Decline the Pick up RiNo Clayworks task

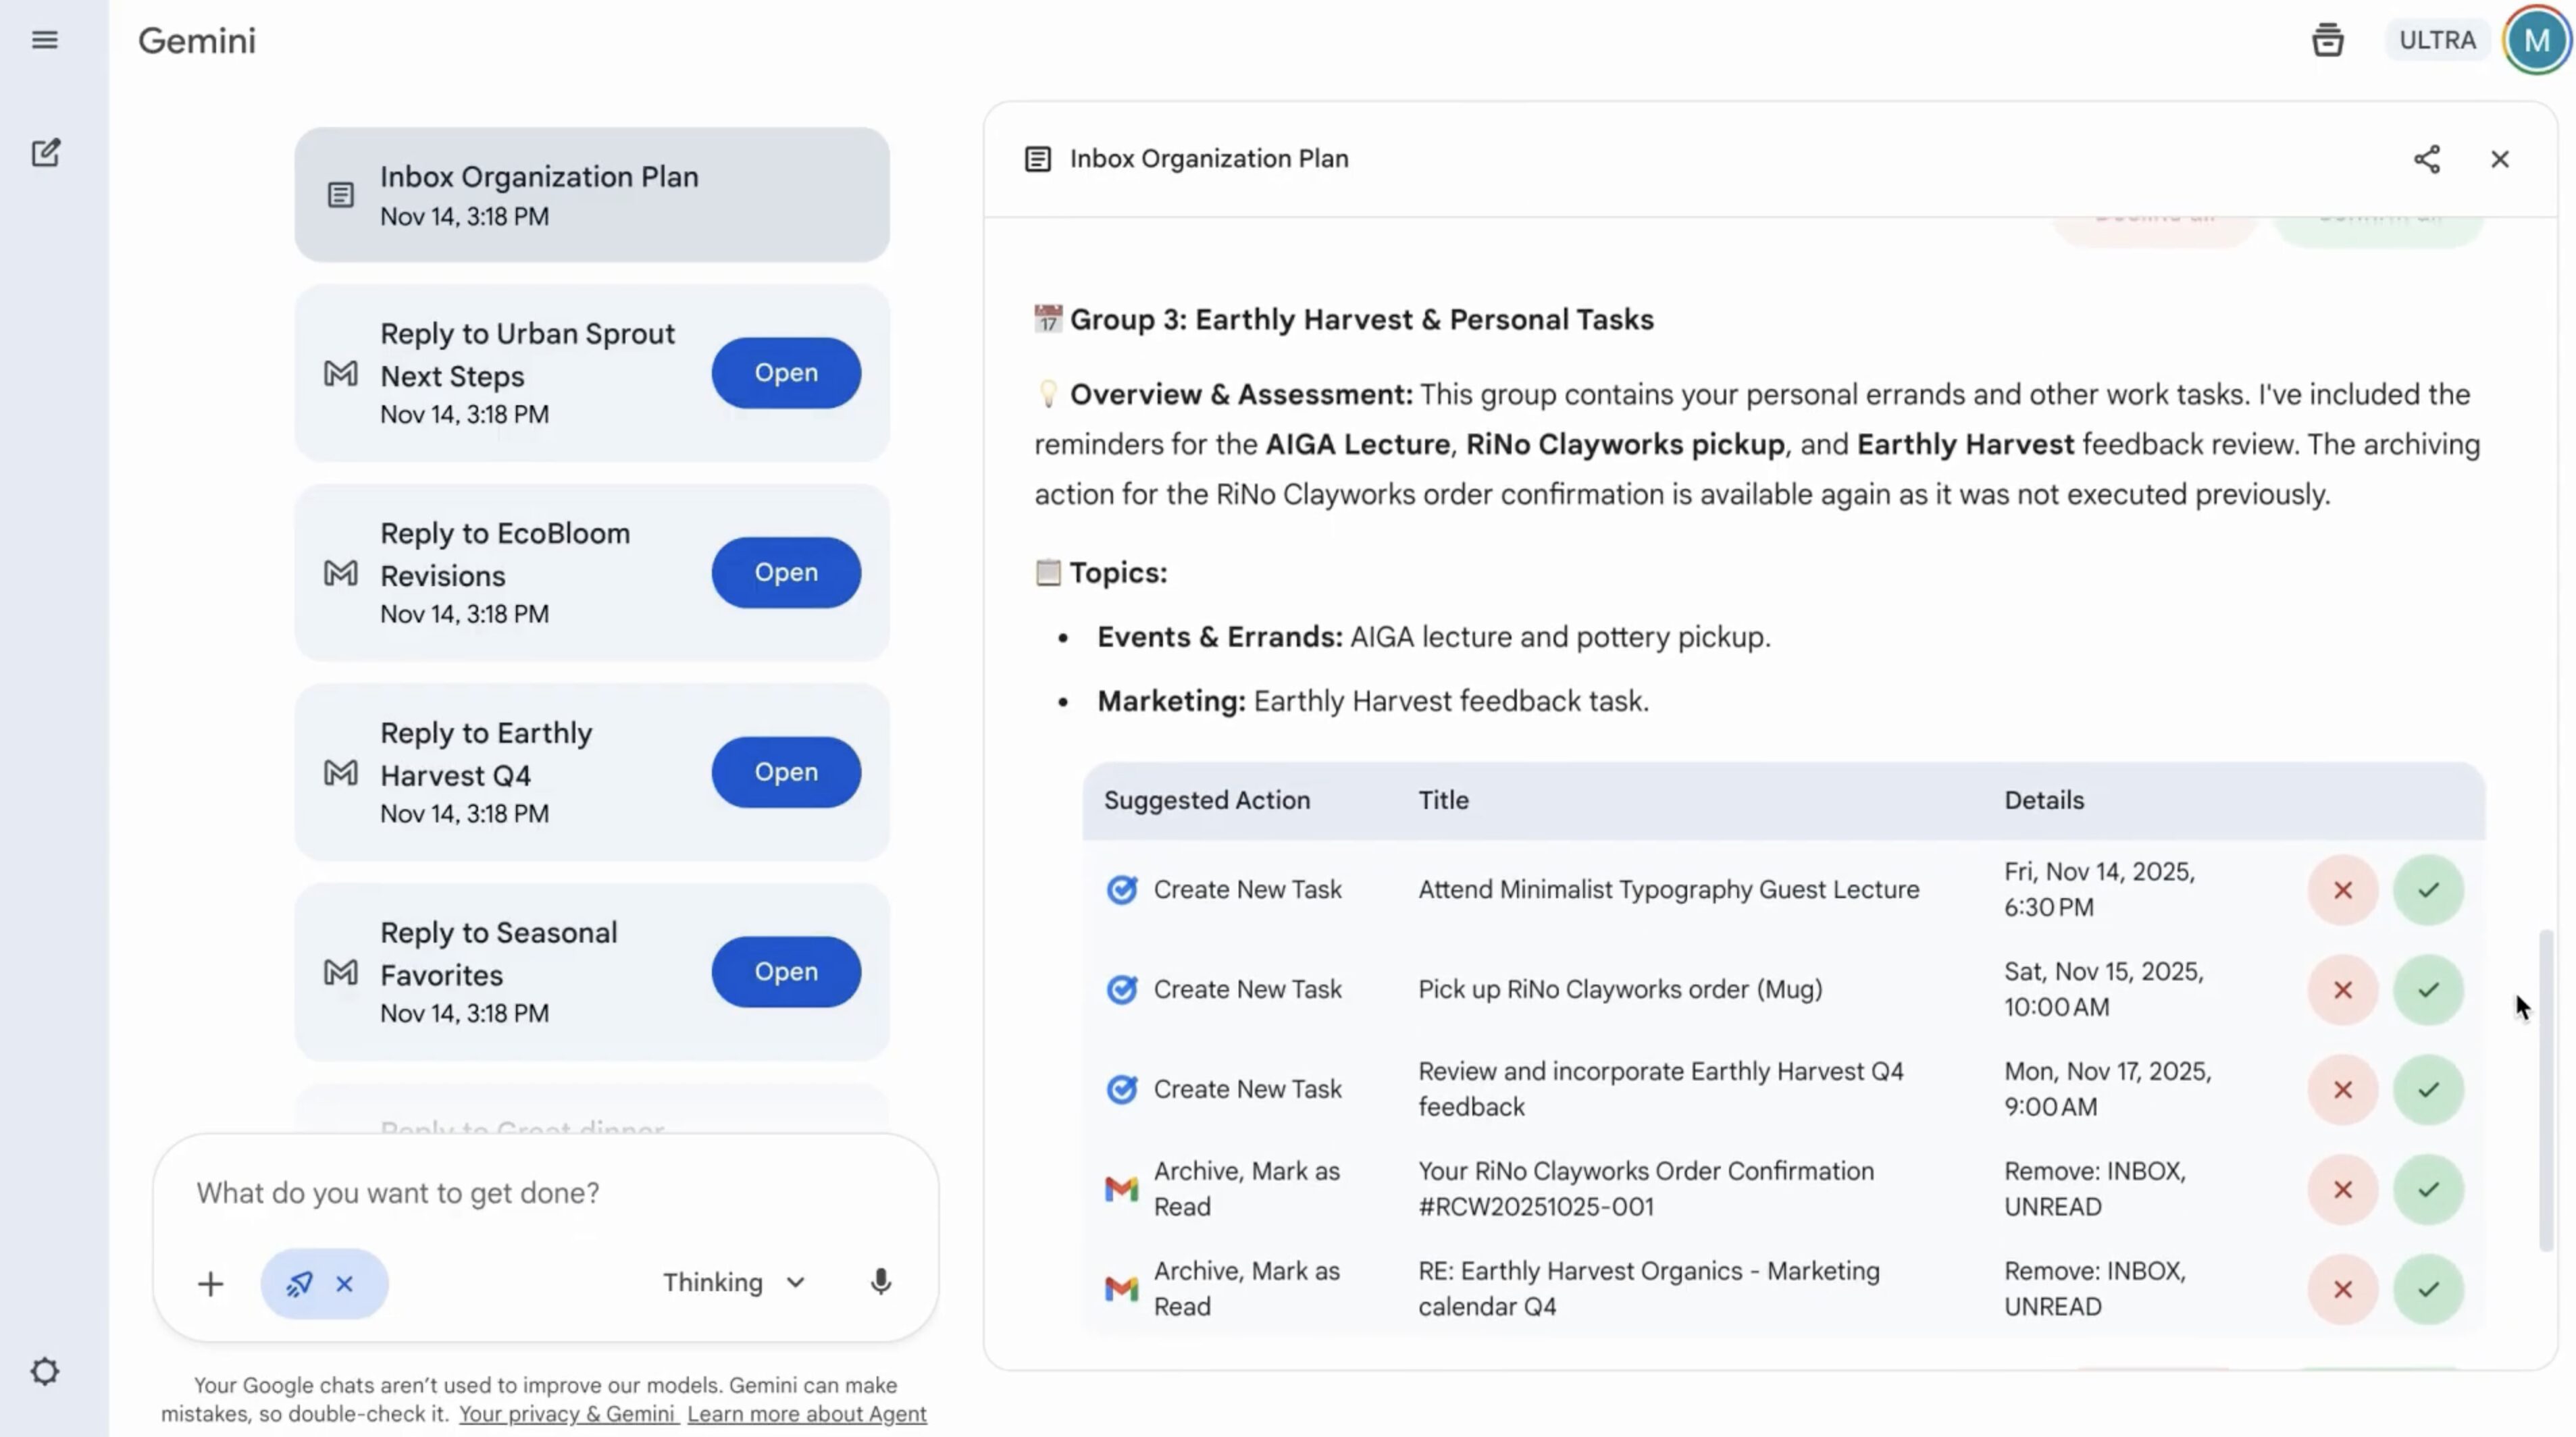point(2342,989)
